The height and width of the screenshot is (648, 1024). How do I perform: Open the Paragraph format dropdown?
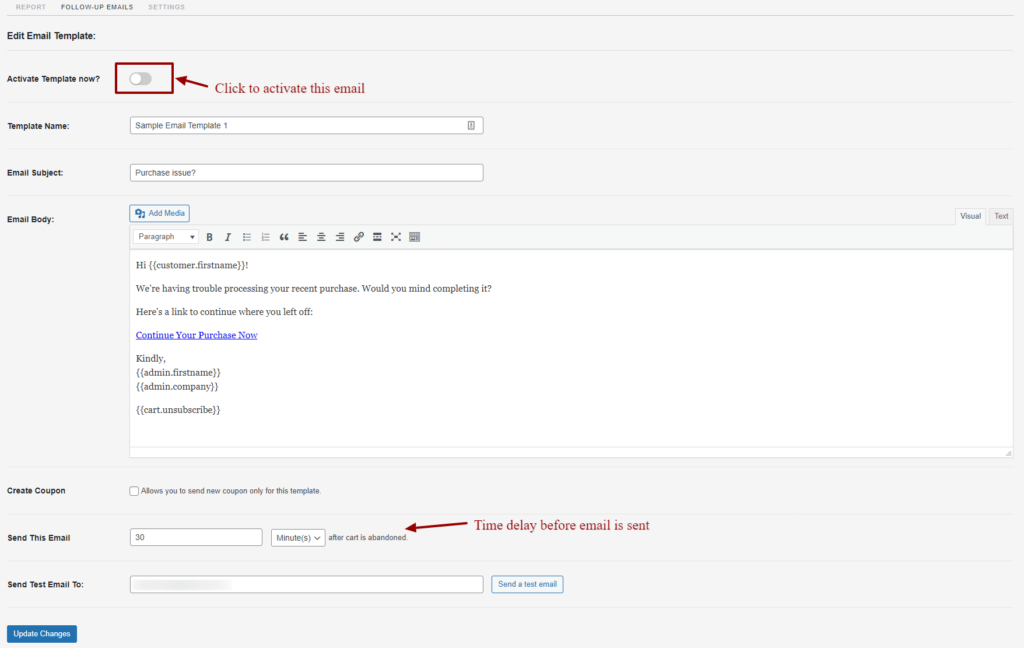point(166,237)
